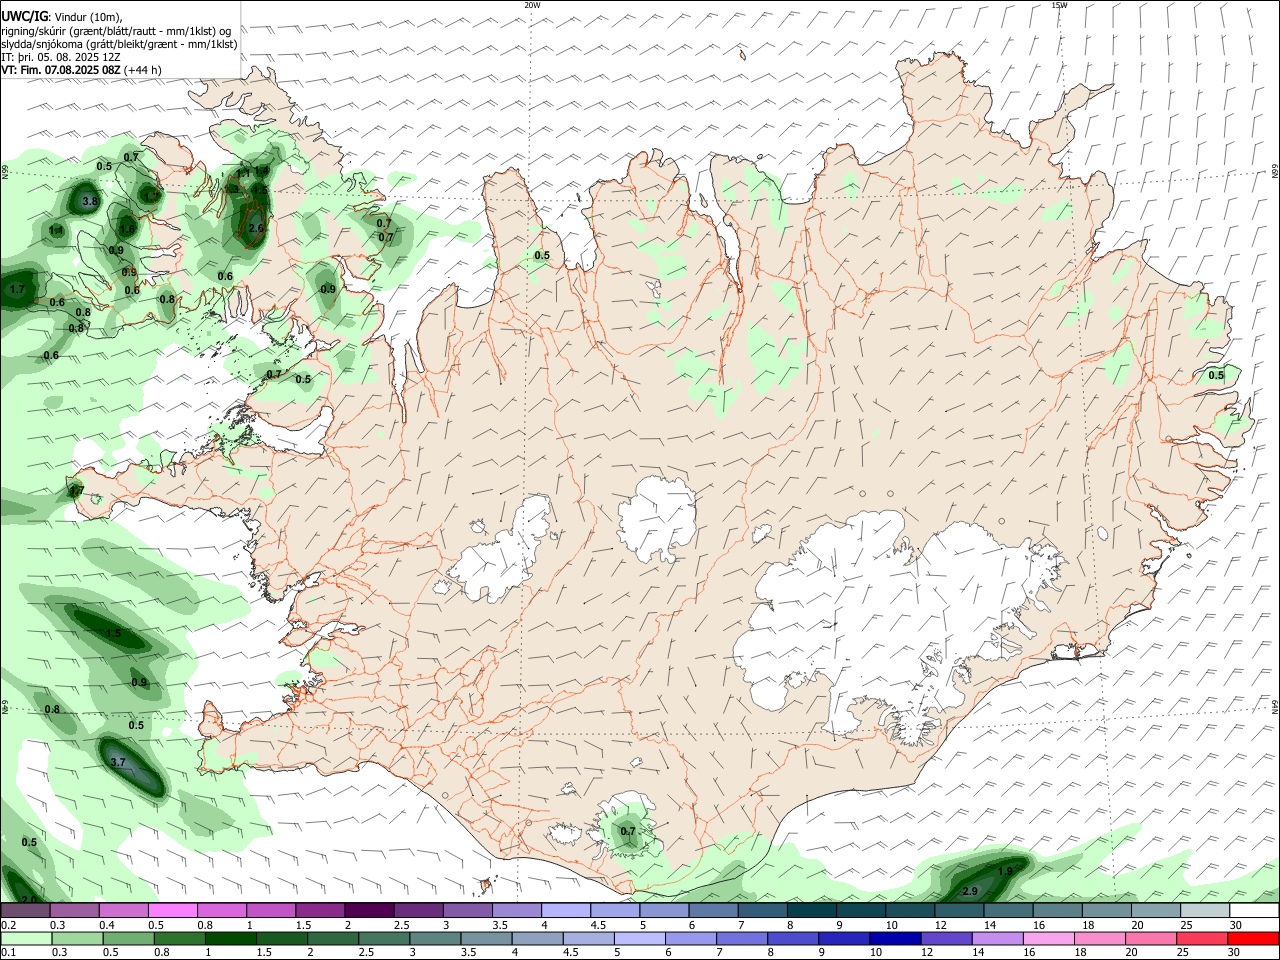1280x960 pixels.
Task: Click the central glacier Hofsjökull on the map
Action: click(657, 518)
